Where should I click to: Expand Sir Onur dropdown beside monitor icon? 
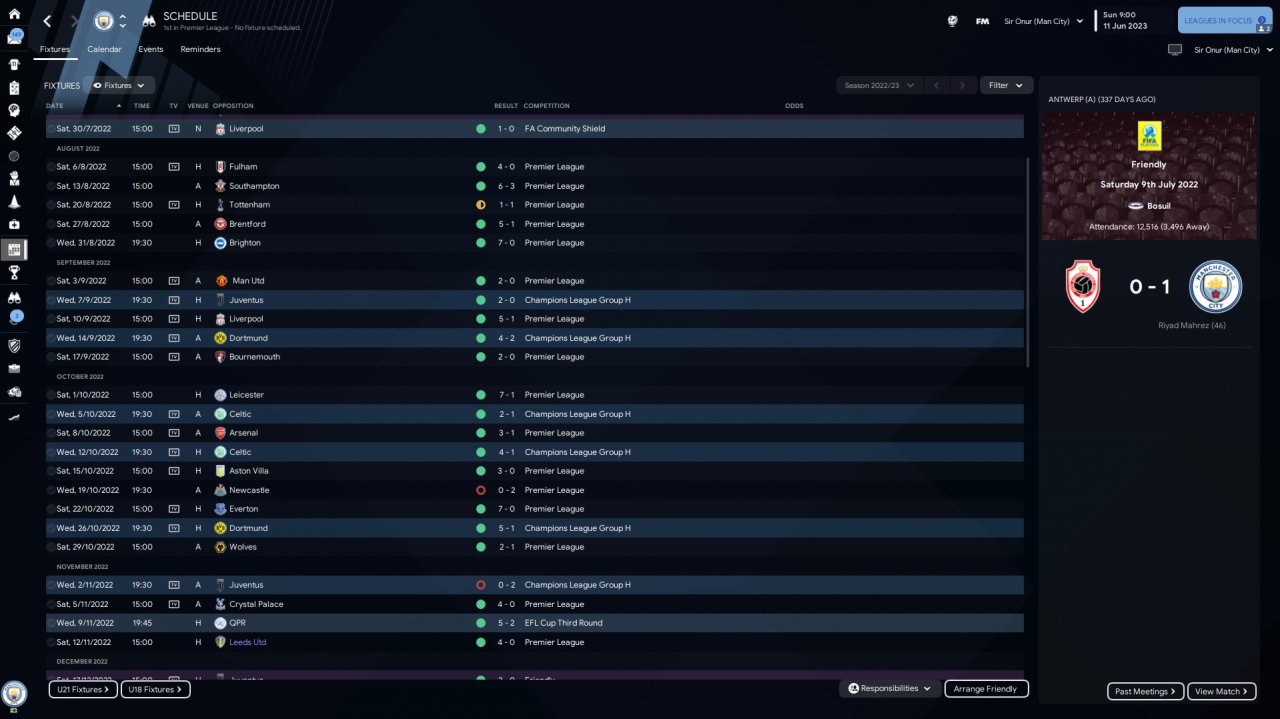[x=1233, y=49]
